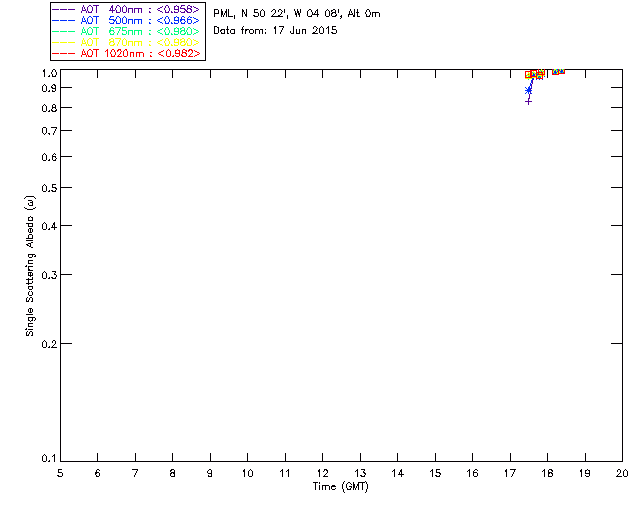Click the y-axis tick label '0.2'
640x512 pixels.
(49, 344)
